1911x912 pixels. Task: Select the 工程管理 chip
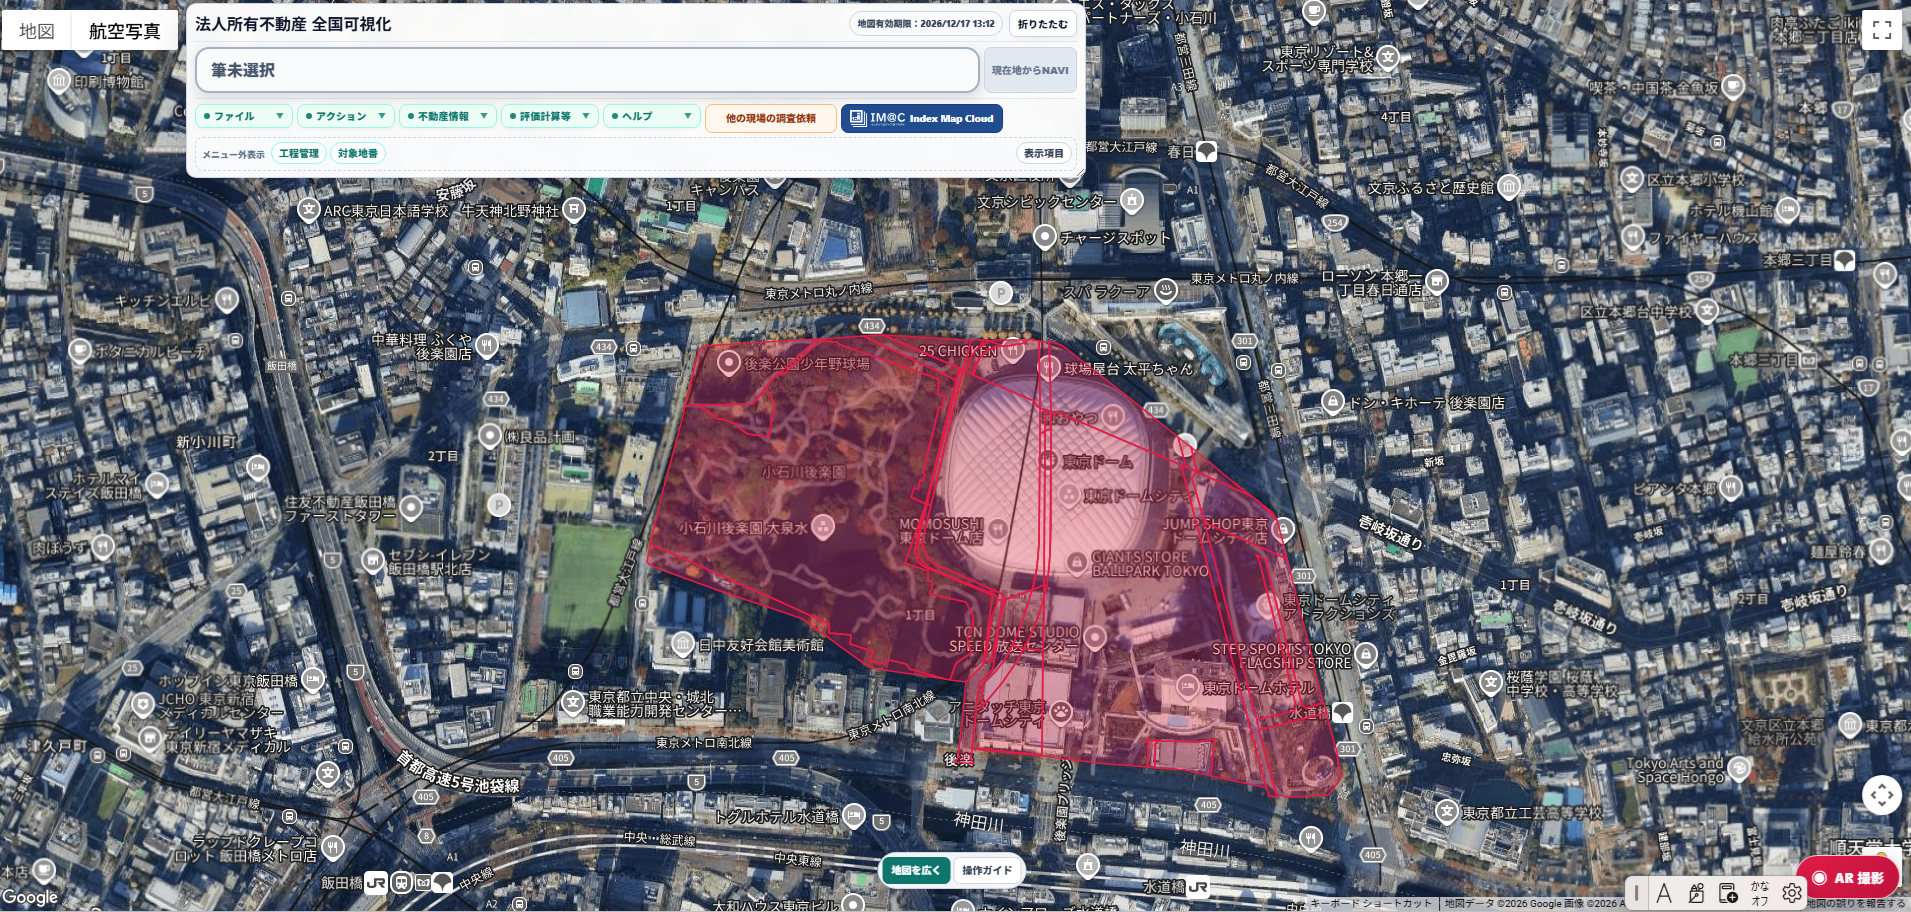[299, 153]
